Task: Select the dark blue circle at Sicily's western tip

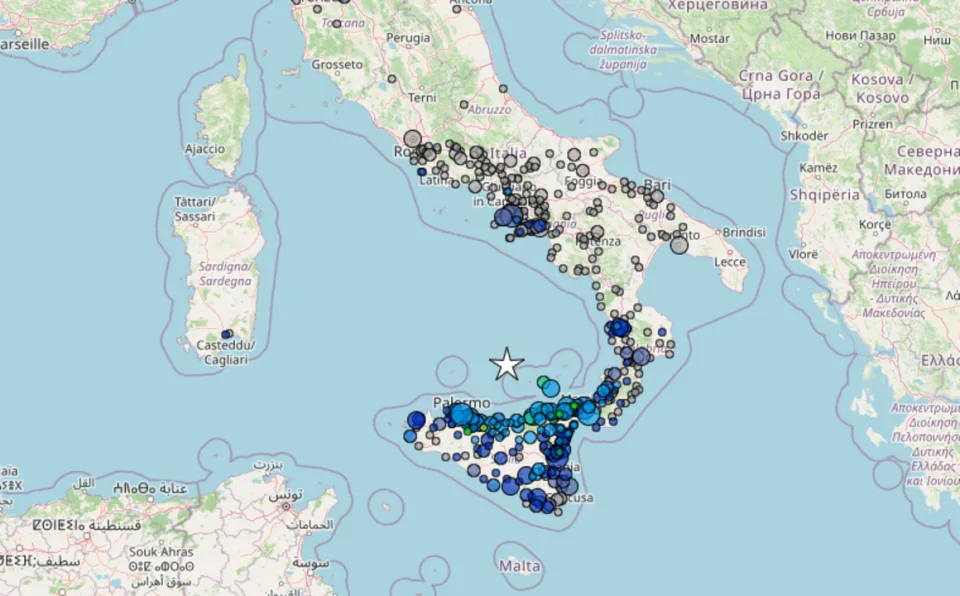Action: (416, 420)
